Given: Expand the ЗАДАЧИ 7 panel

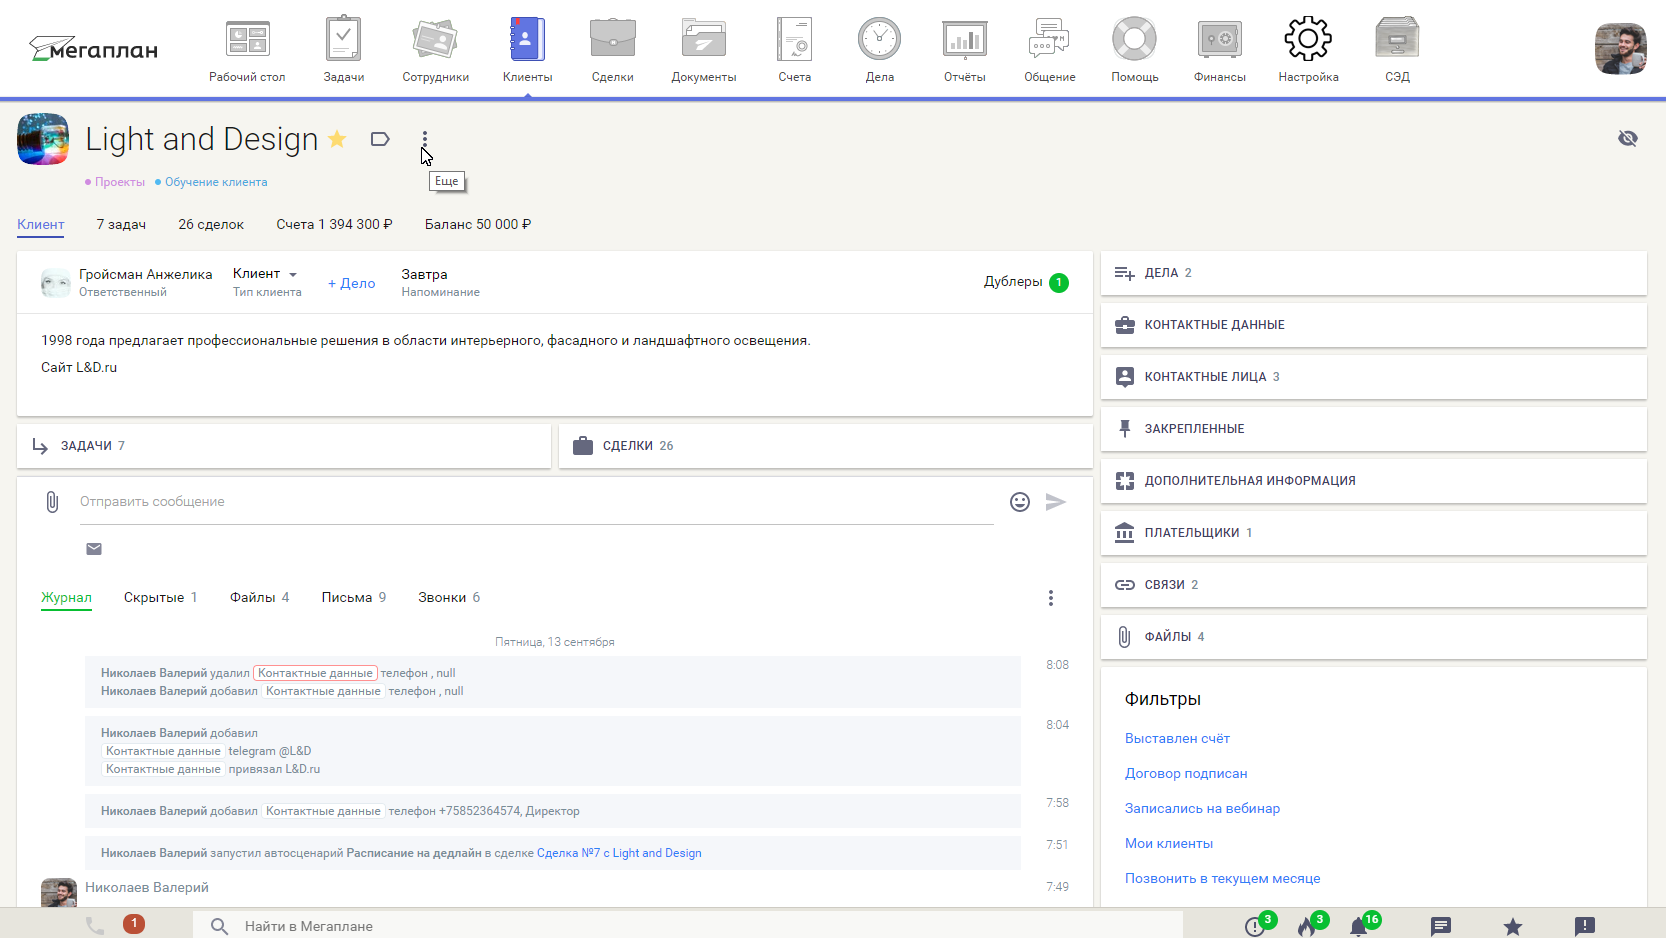Looking at the screenshot, I should point(284,446).
